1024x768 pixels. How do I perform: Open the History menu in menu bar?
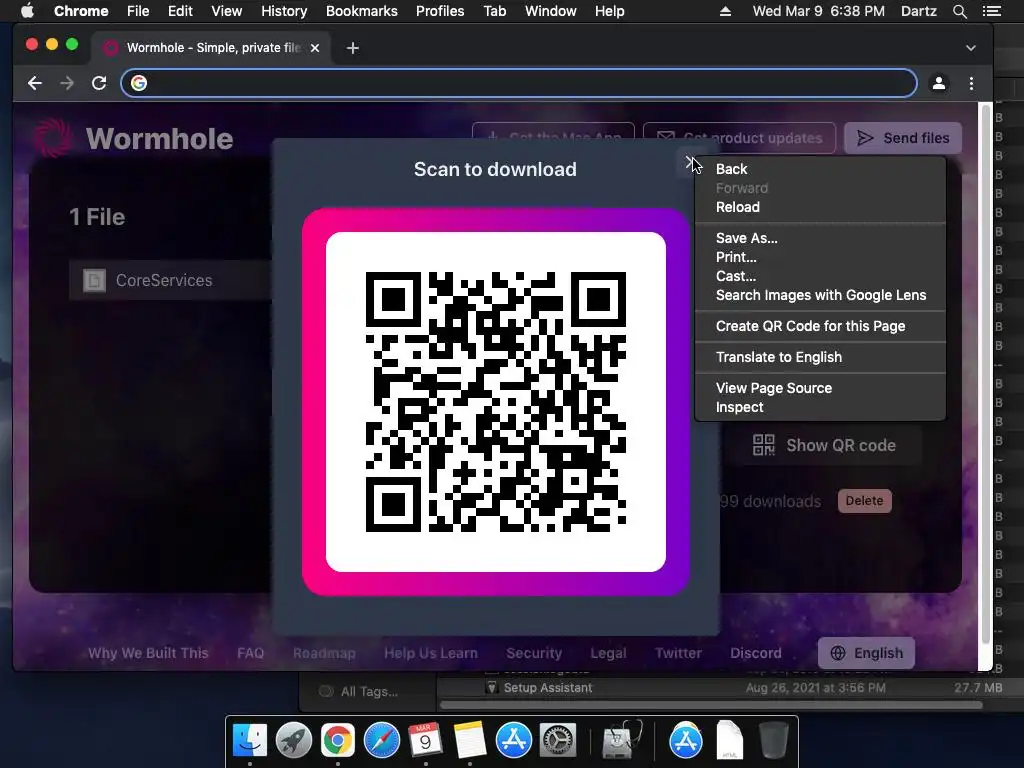tap(284, 11)
